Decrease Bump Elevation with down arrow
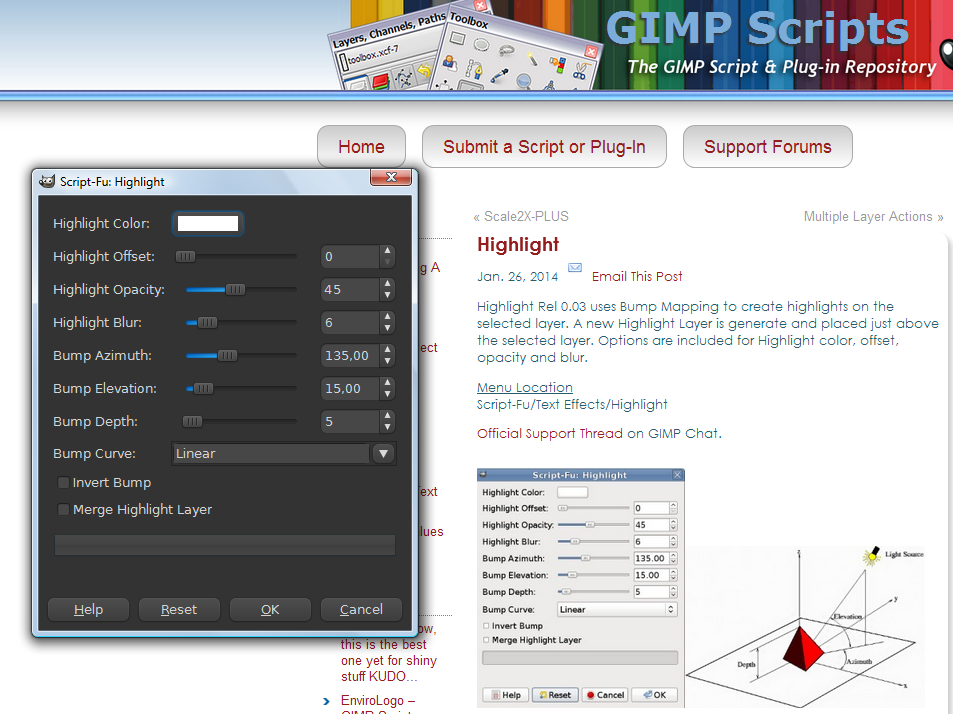This screenshot has height=714, width=953. (x=387, y=394)
